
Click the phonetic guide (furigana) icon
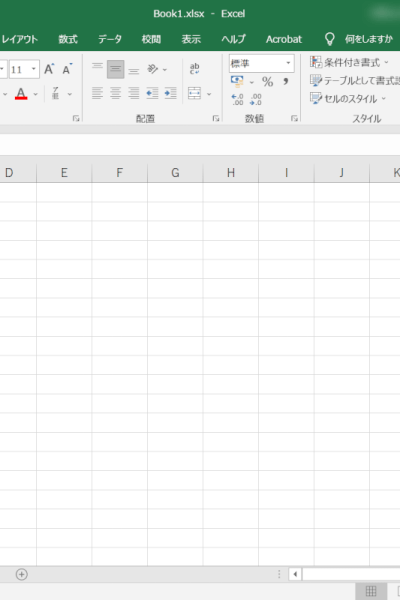click(x=56, y=93)
